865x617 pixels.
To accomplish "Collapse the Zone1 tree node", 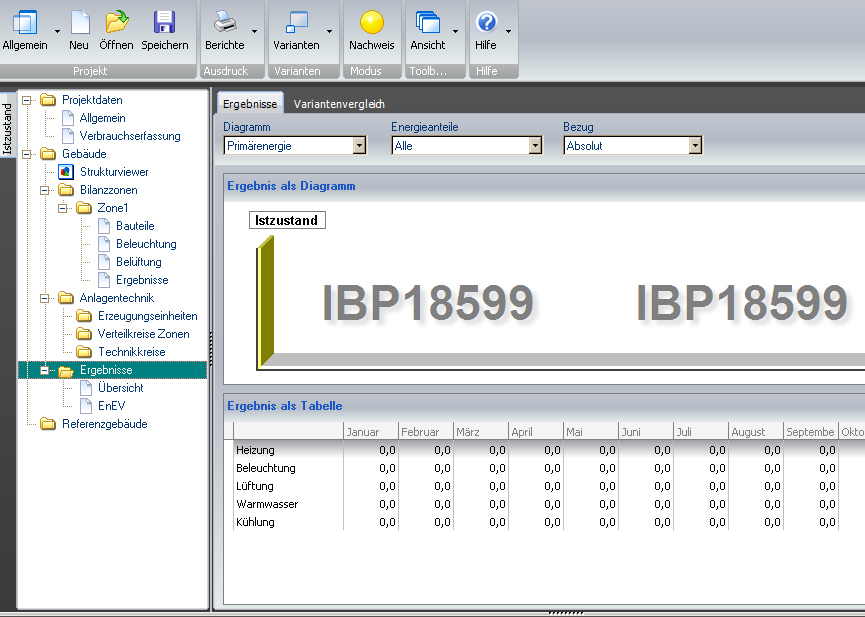I will tap(62, 208).
